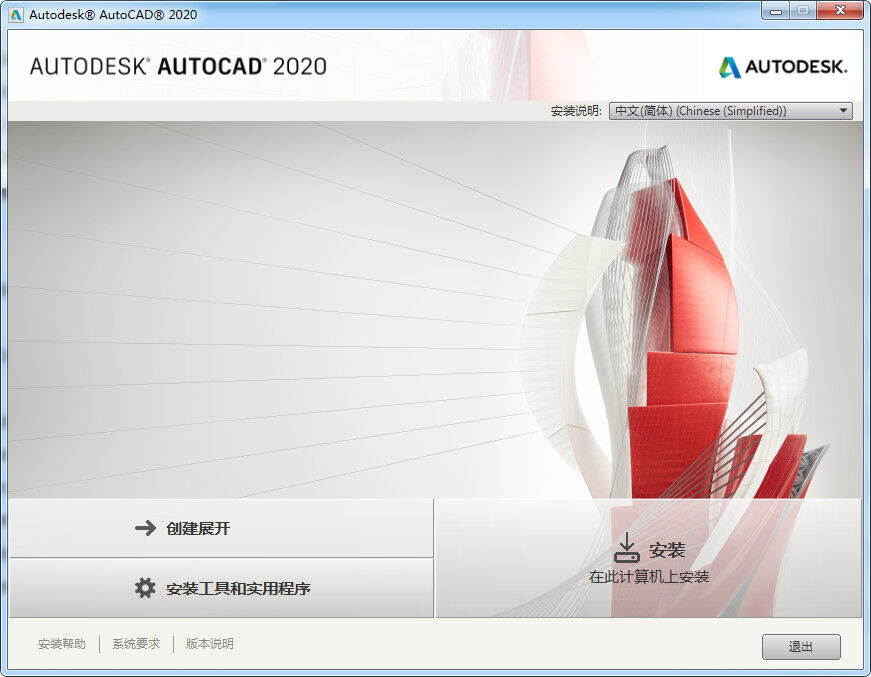
Task: Choose 安装工具和实用程序
Action: click(x=218, y=589)
